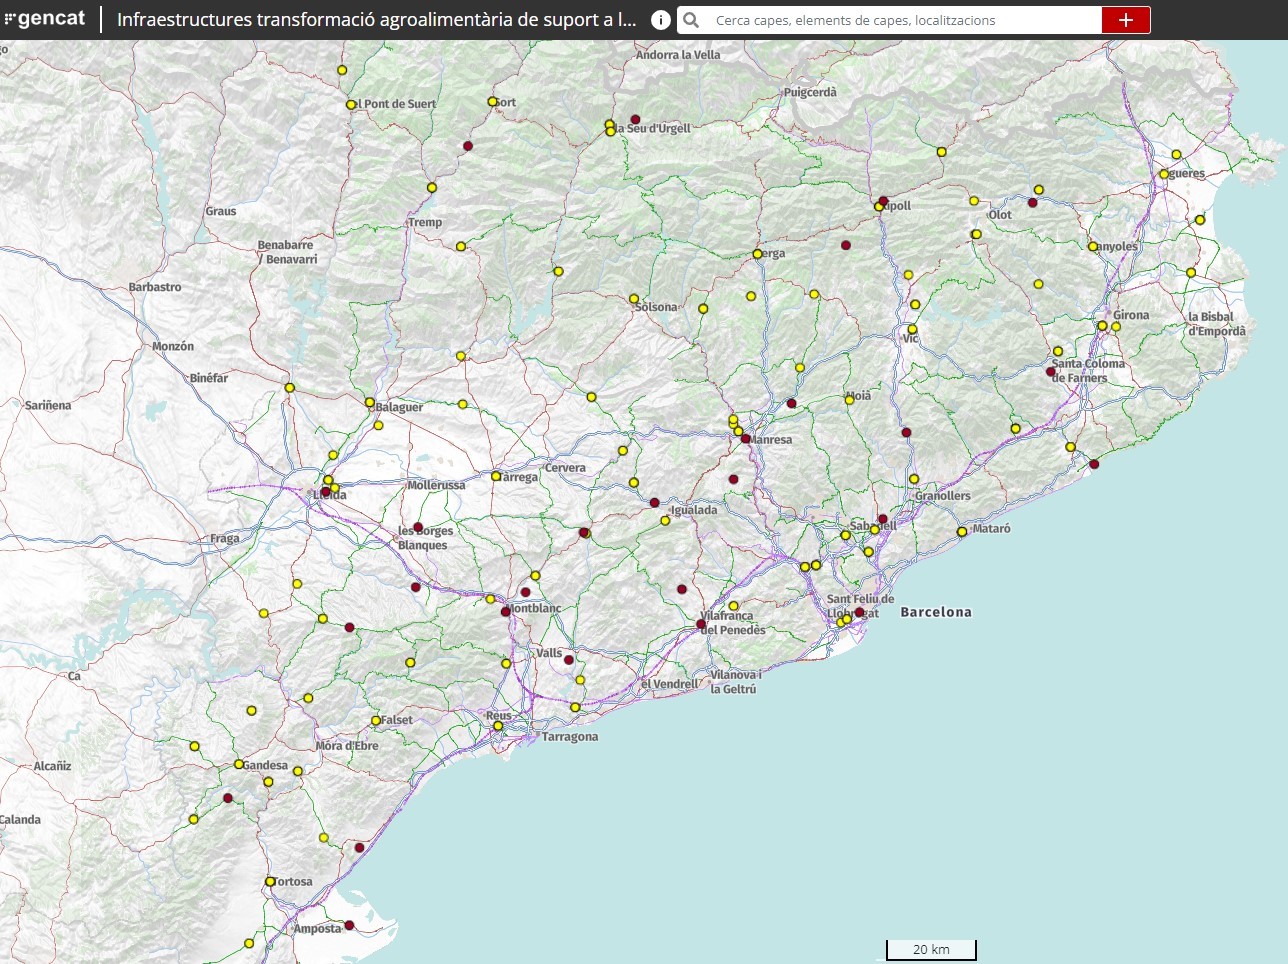
Task: Click the Cervera label
Action: [565, 468]
